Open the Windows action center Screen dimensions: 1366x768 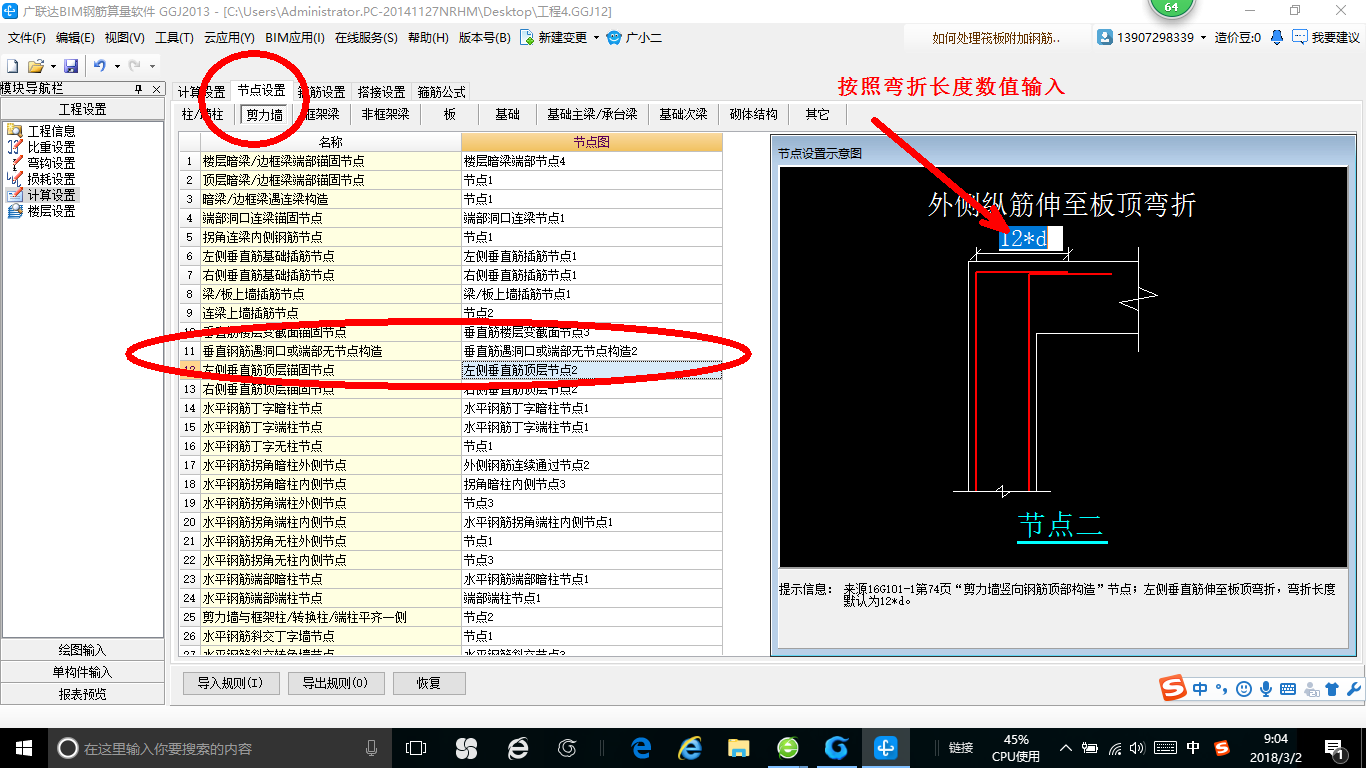click(1334, 748)
